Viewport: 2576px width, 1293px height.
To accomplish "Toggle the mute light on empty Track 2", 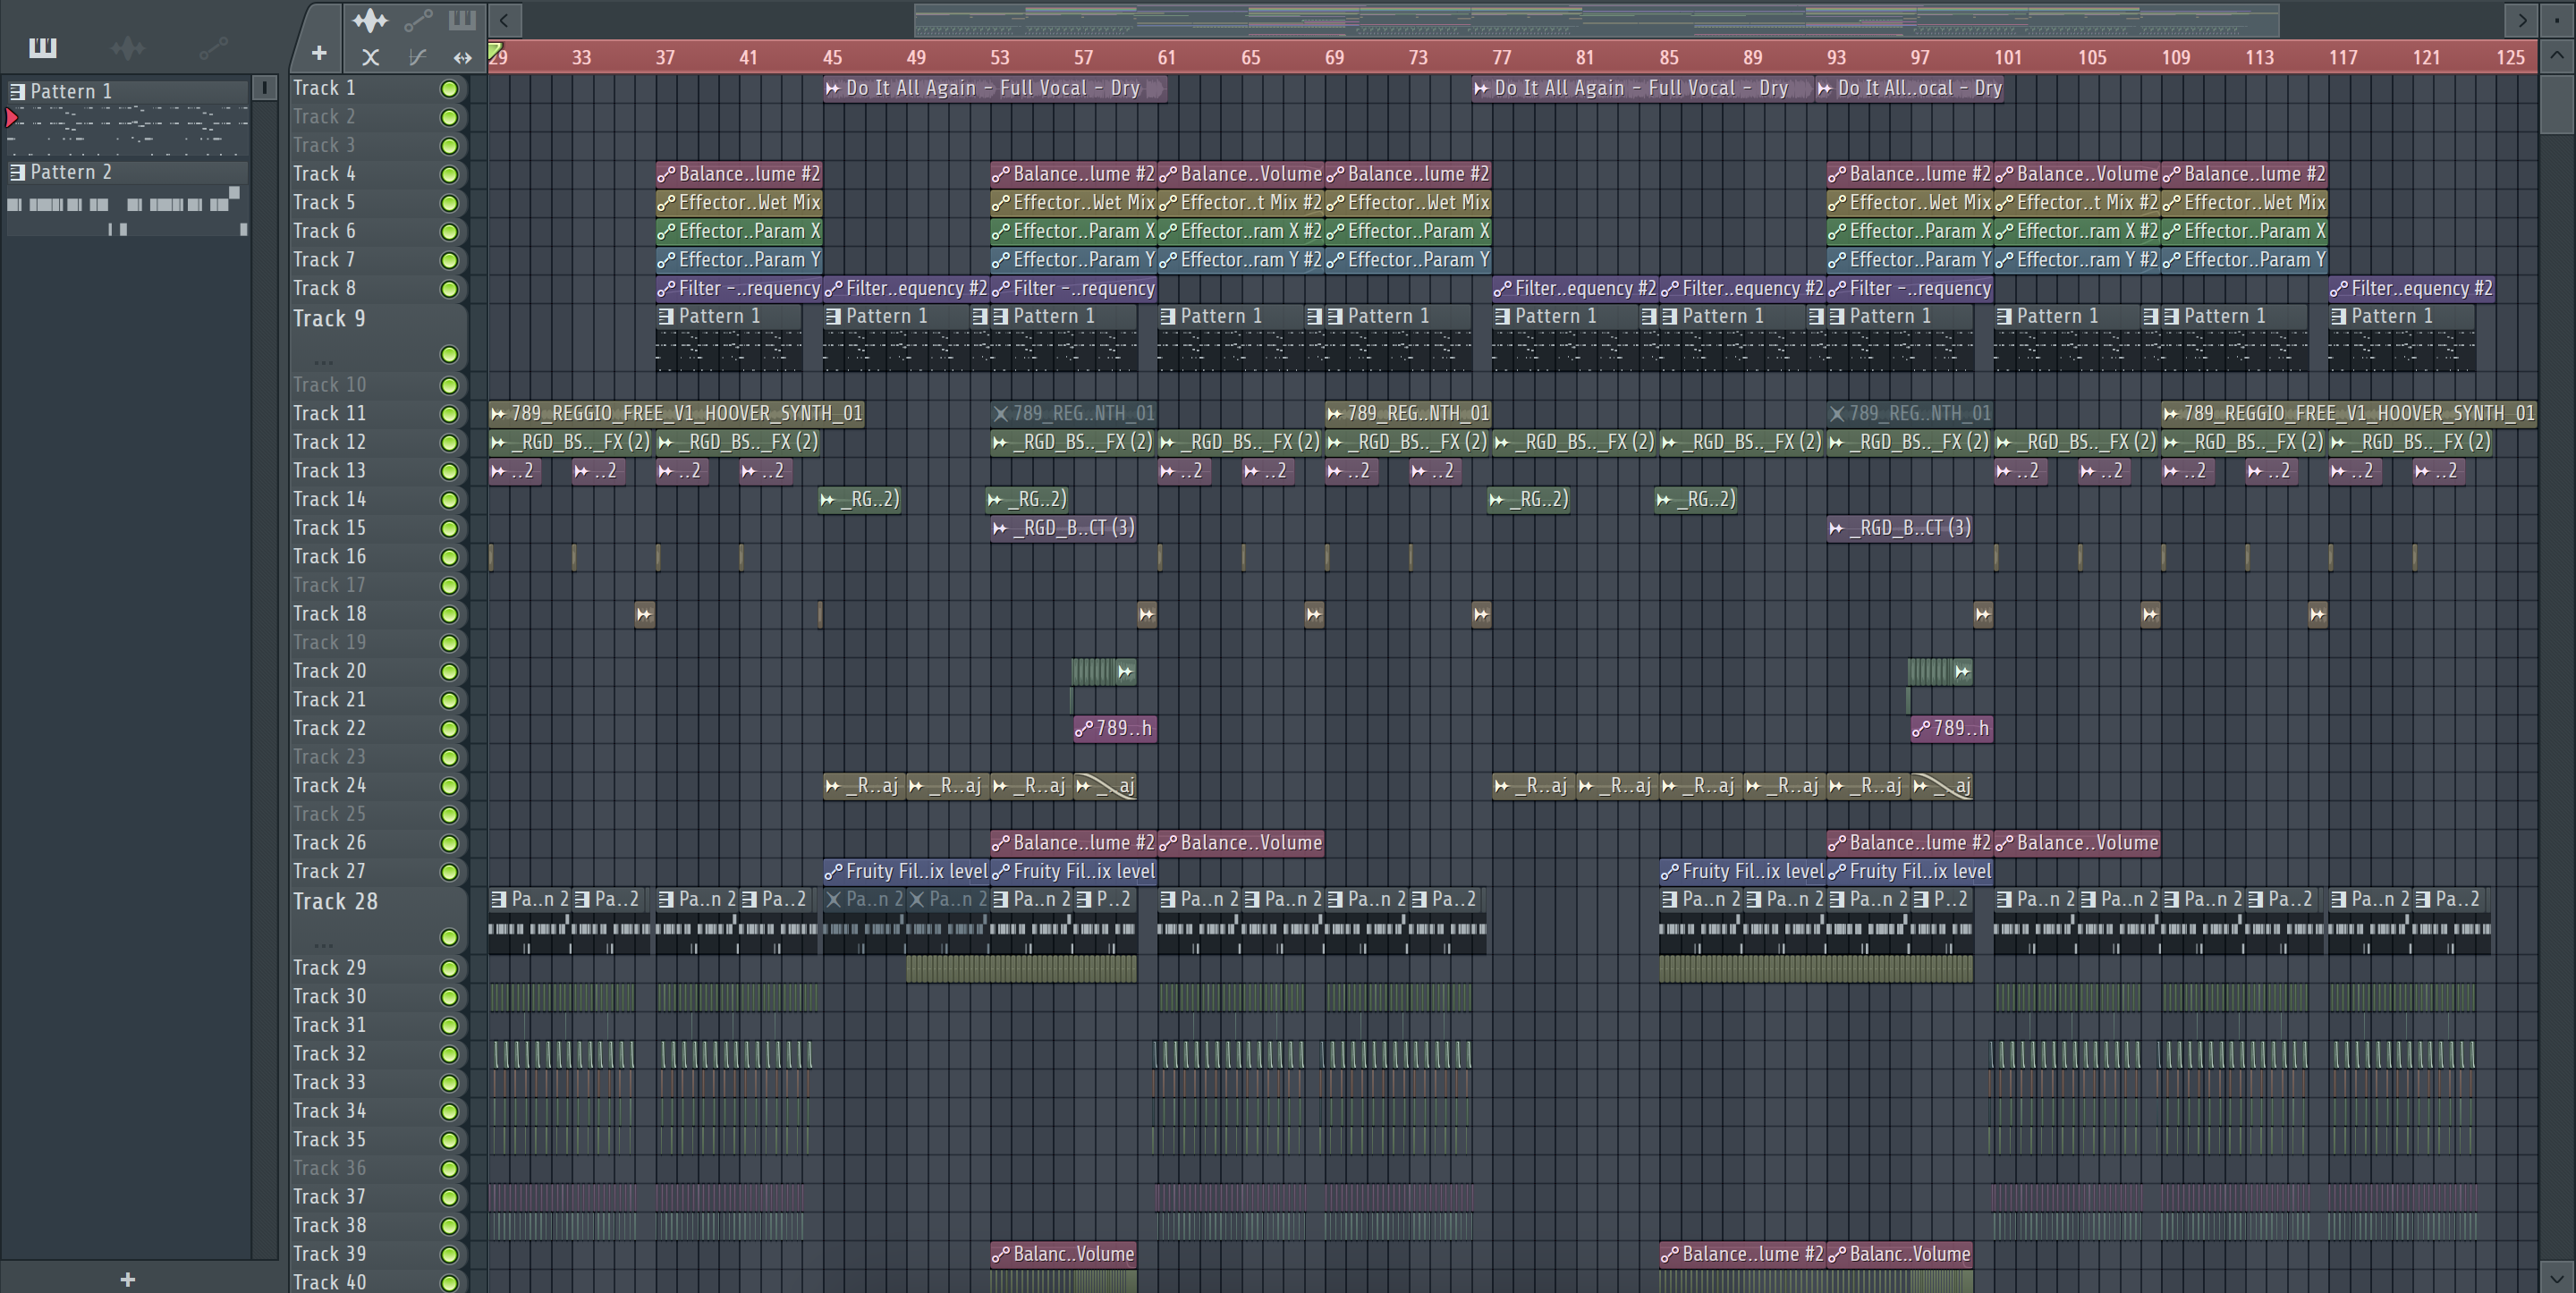I will pos(449,117).
